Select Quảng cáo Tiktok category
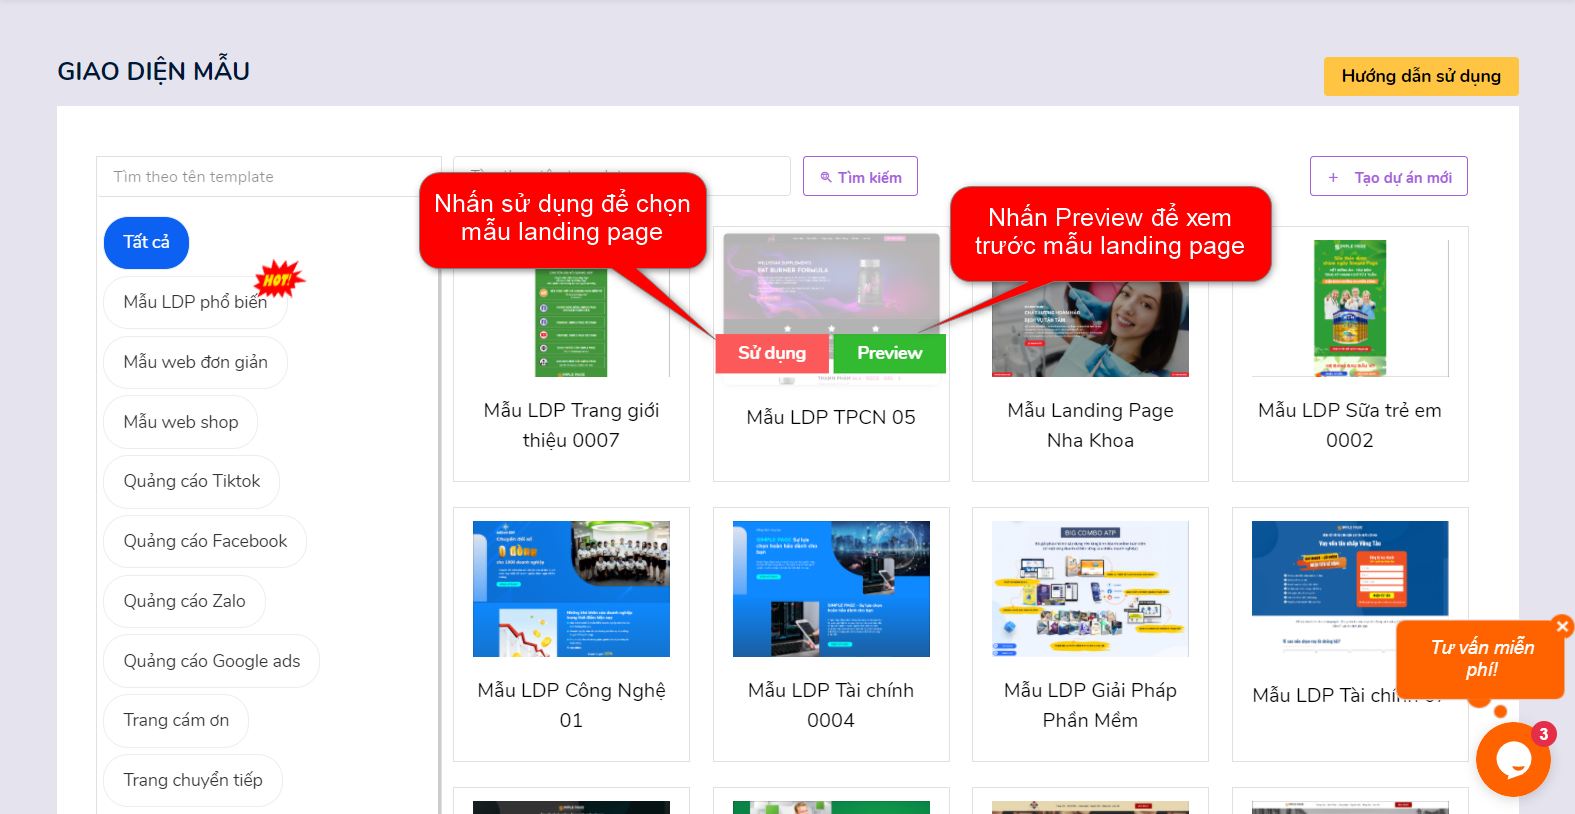This screenshot has height=814, width=1575. tap(191, 481)
